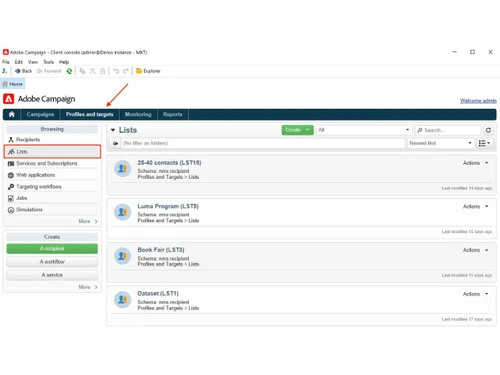Click the Create section header
Viewport: 500px width, 375px height.
52,237
